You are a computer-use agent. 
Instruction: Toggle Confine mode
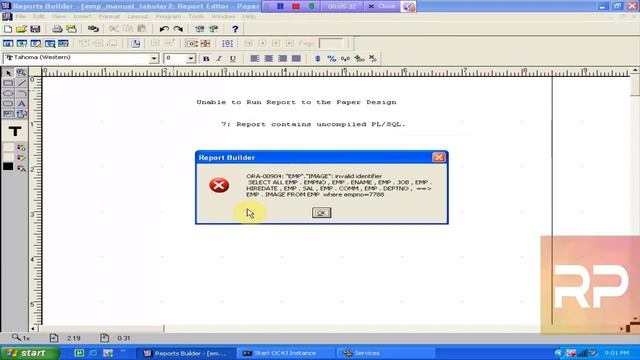191,43
